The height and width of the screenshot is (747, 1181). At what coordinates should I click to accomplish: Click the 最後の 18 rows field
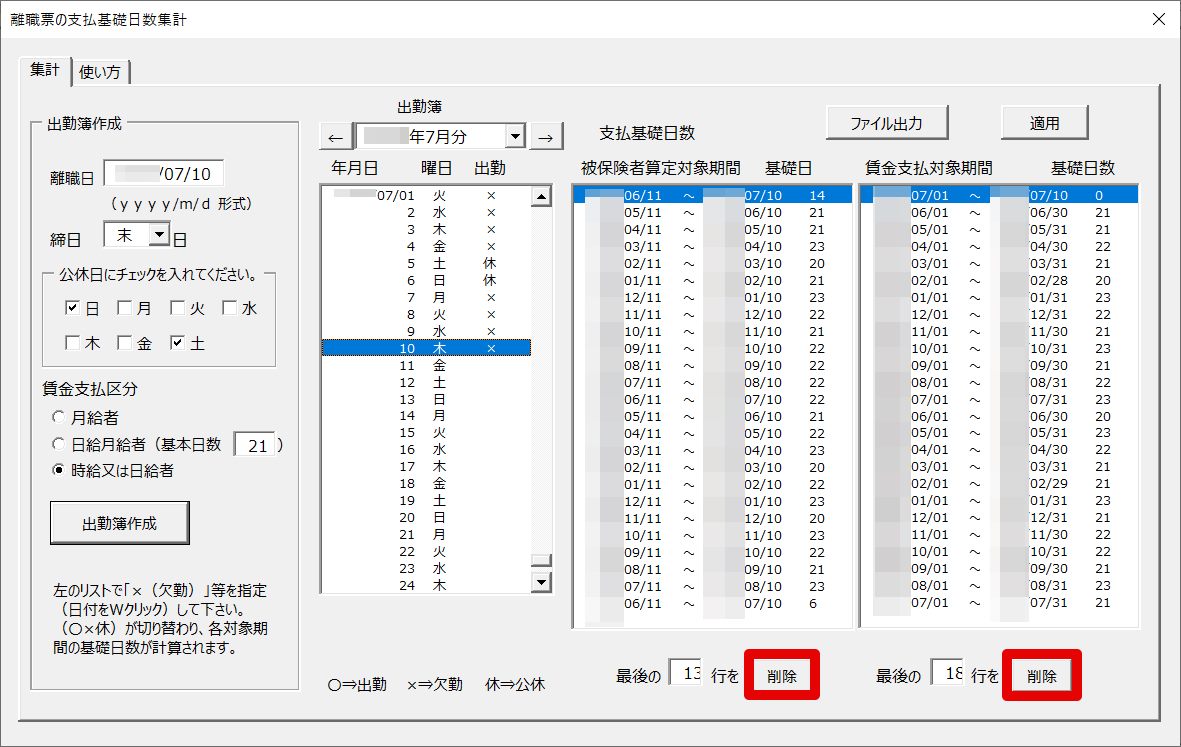tap(948, 672)
